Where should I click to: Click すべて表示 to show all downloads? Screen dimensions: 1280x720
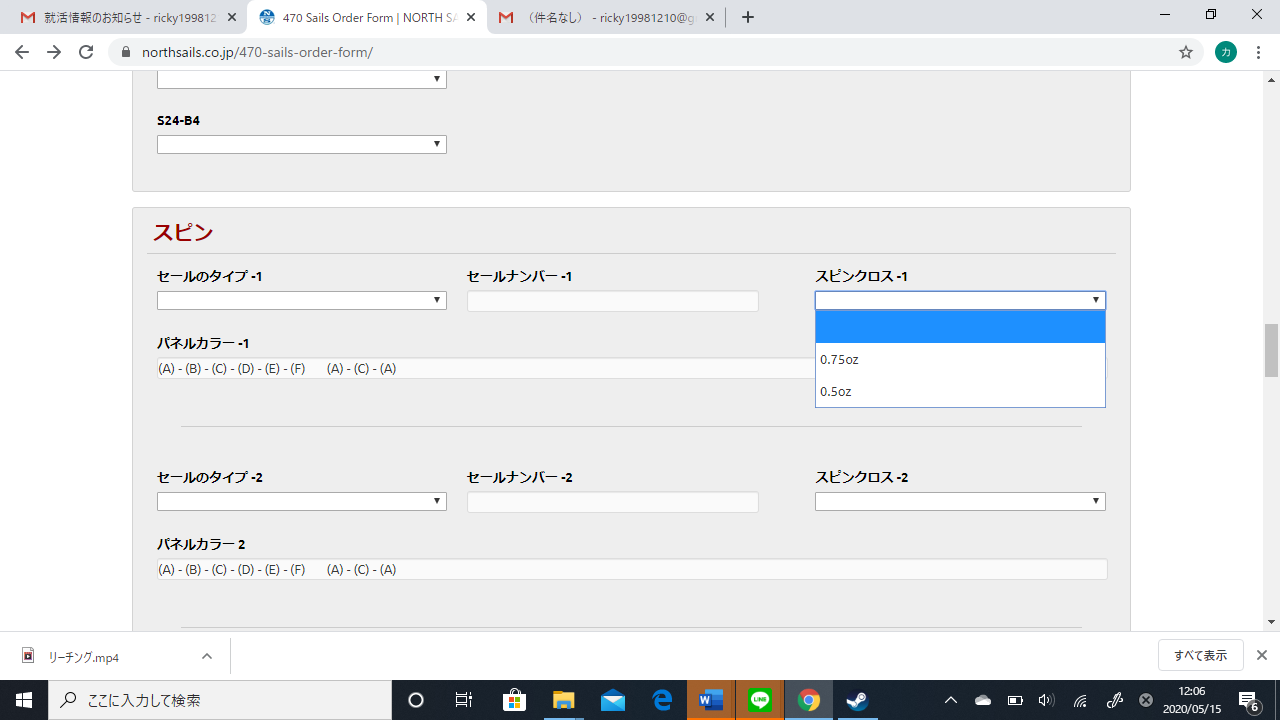click(1200, 655)
